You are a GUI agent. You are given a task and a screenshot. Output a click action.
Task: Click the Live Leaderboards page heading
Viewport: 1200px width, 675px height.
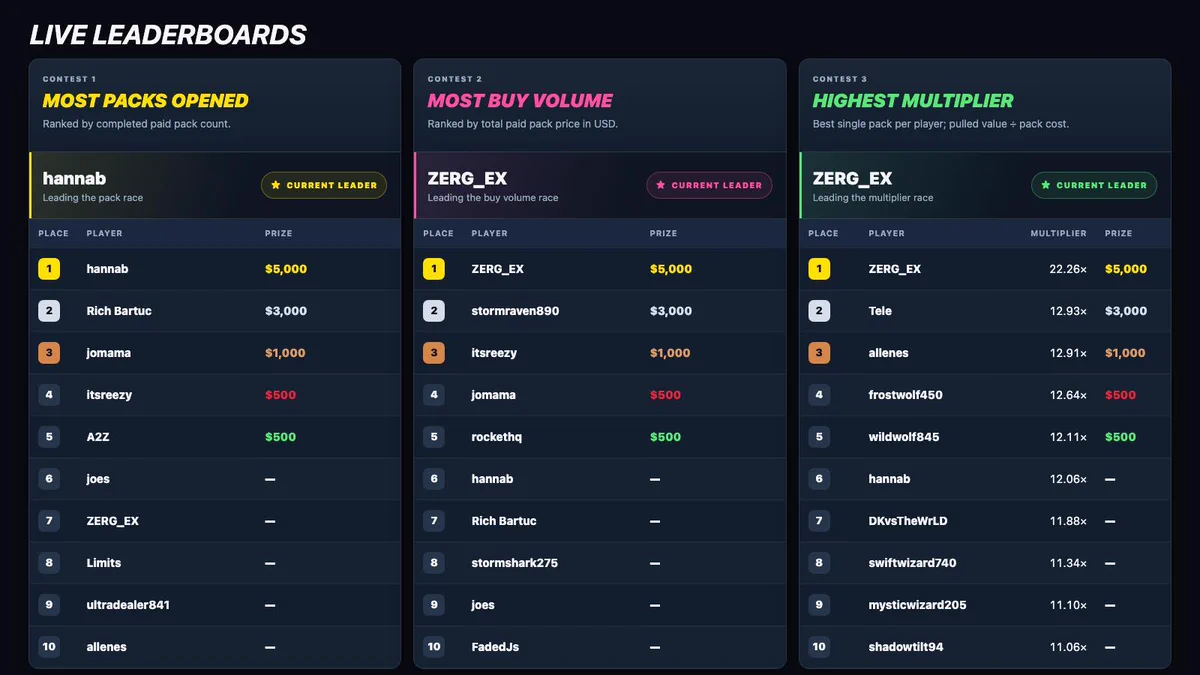coord(168,35)
